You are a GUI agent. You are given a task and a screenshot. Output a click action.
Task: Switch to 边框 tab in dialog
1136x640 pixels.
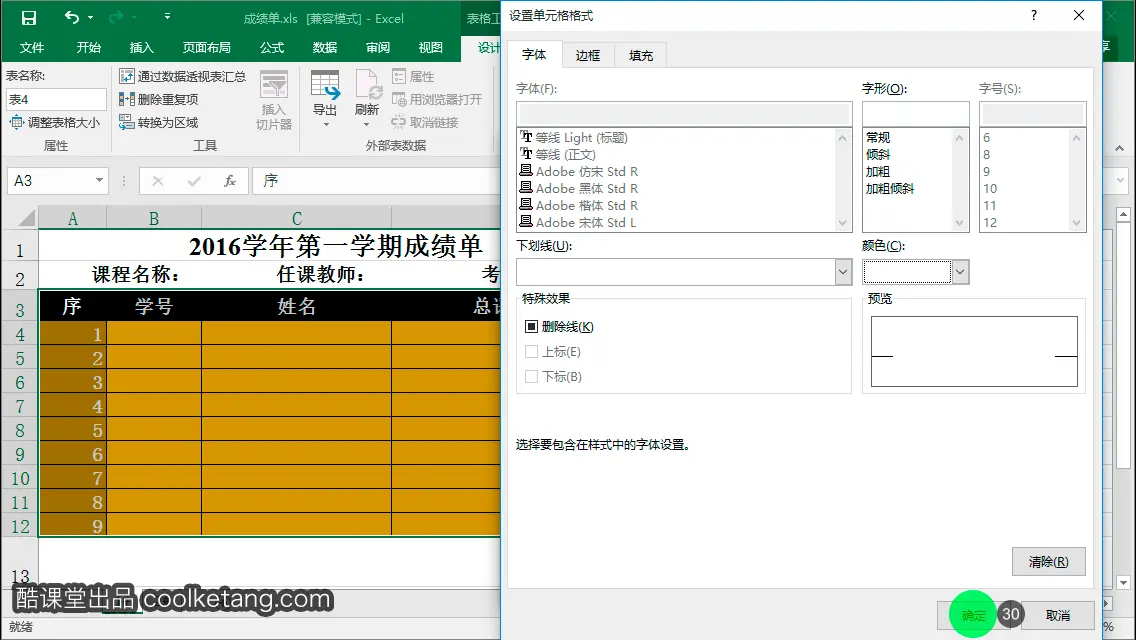point(588,55)
